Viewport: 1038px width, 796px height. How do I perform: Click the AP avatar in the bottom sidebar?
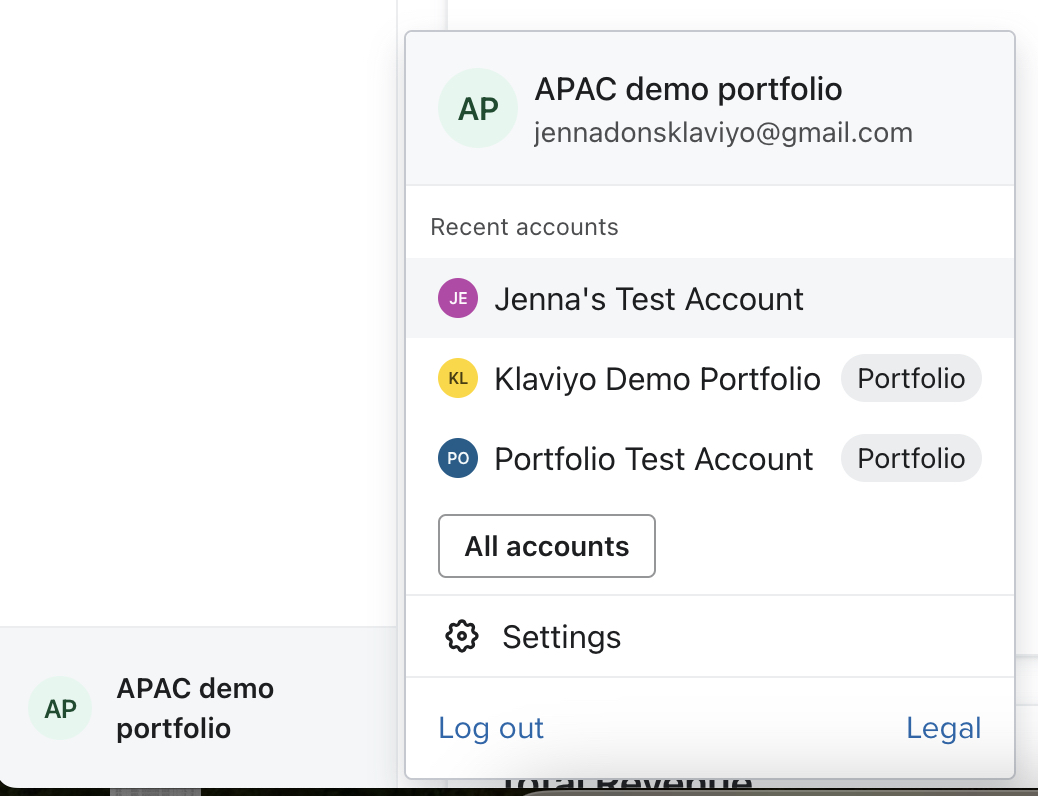tap(60, 708)
